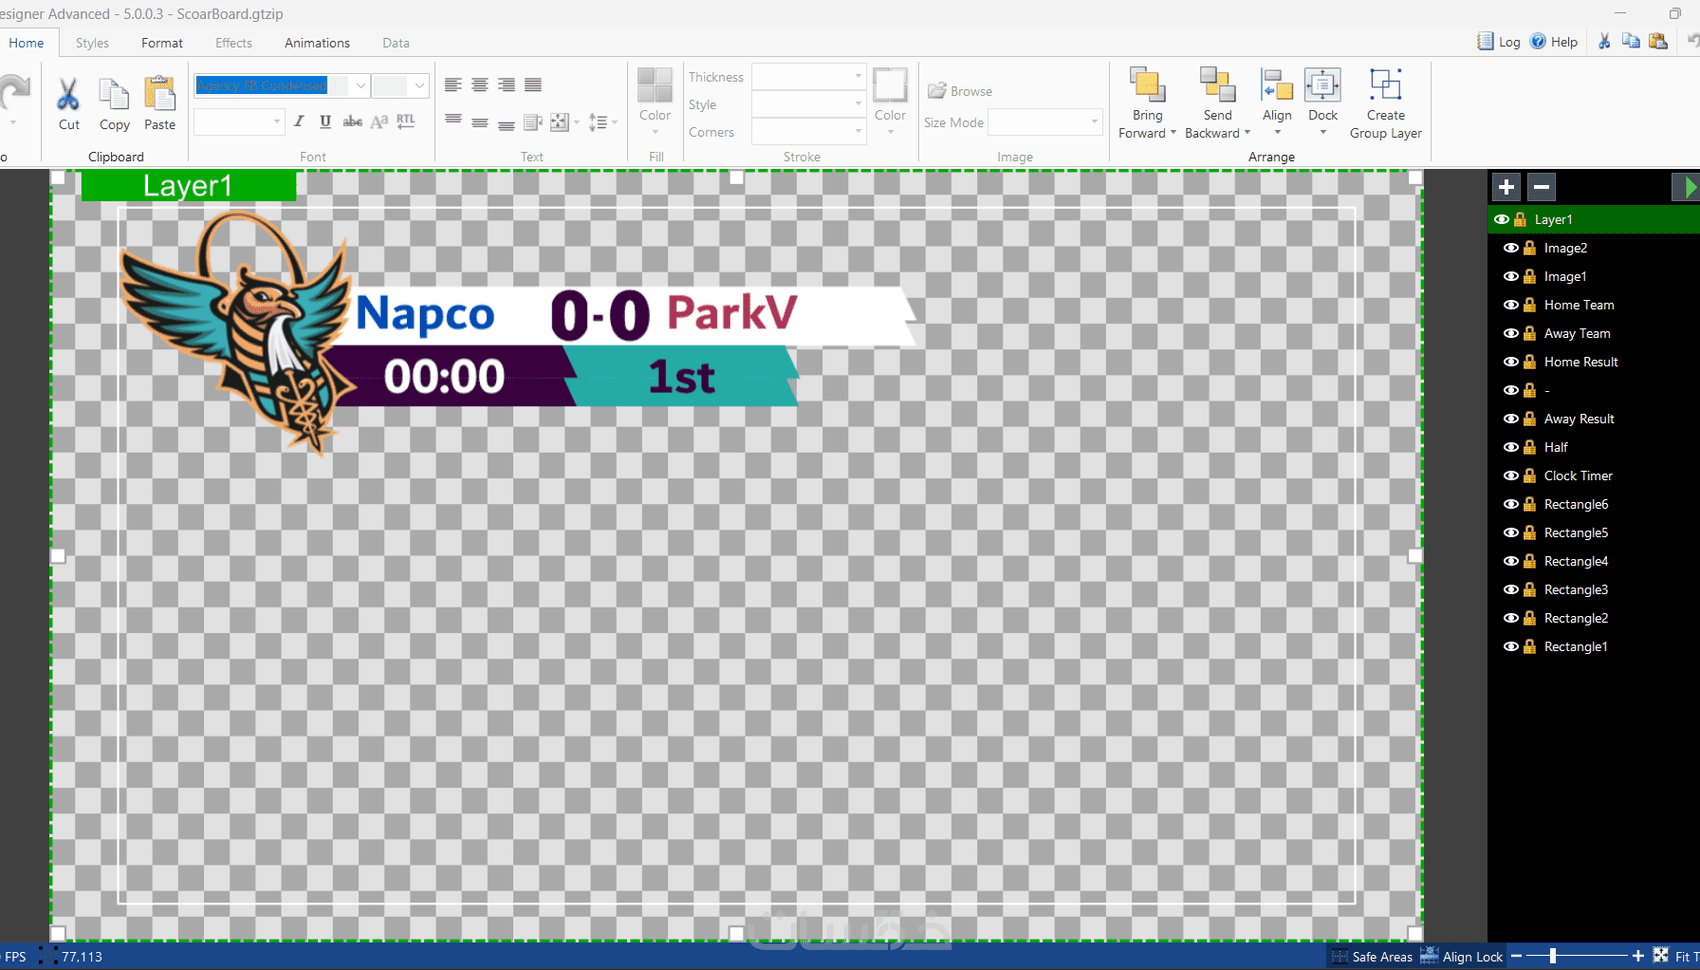Click the Bring Forward icon
Screen dimensions: 1700x970
pos(1147,86)
